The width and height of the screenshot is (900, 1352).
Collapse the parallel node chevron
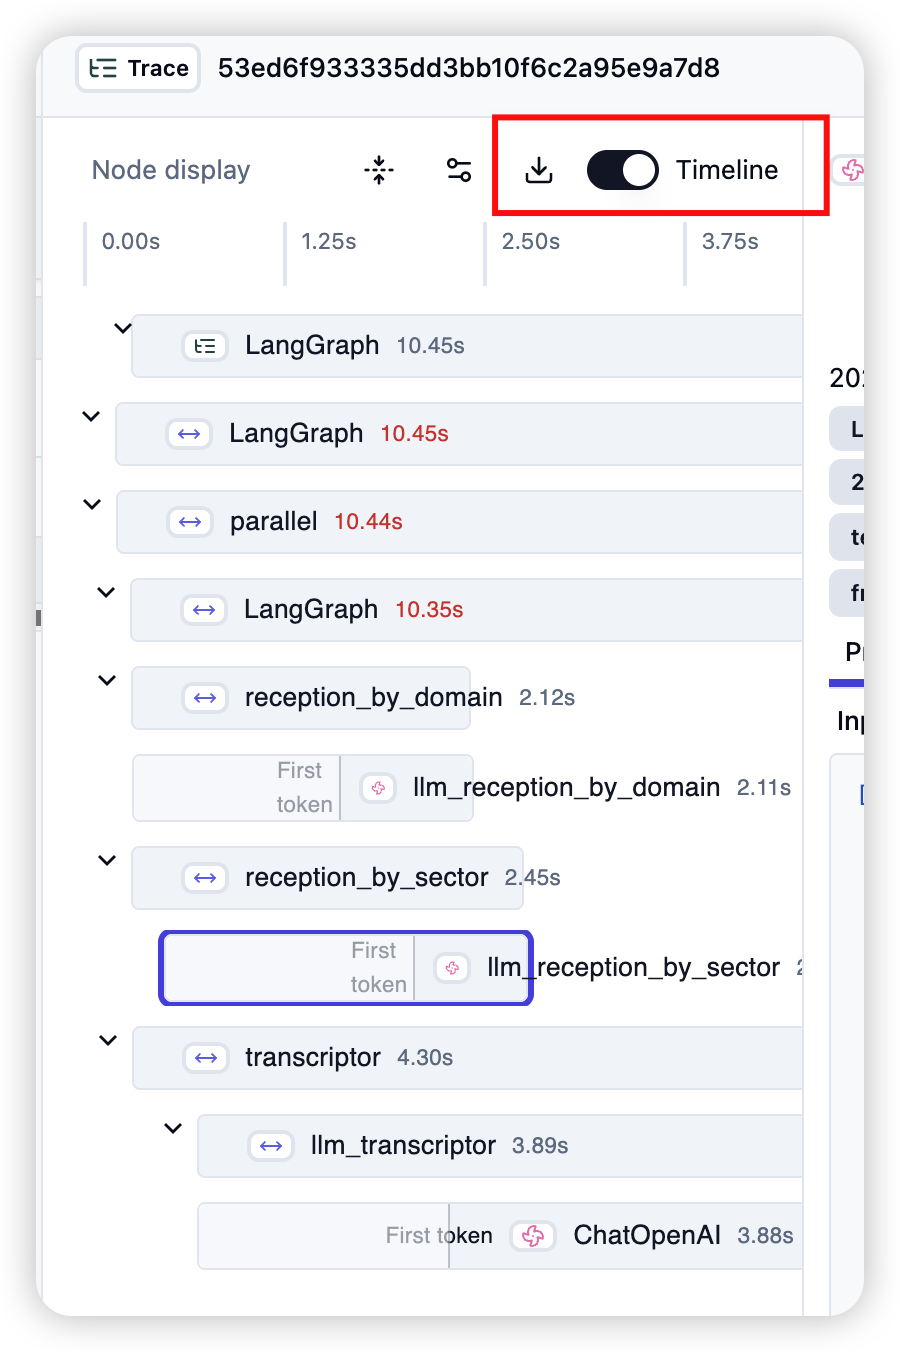coord(92,504)
